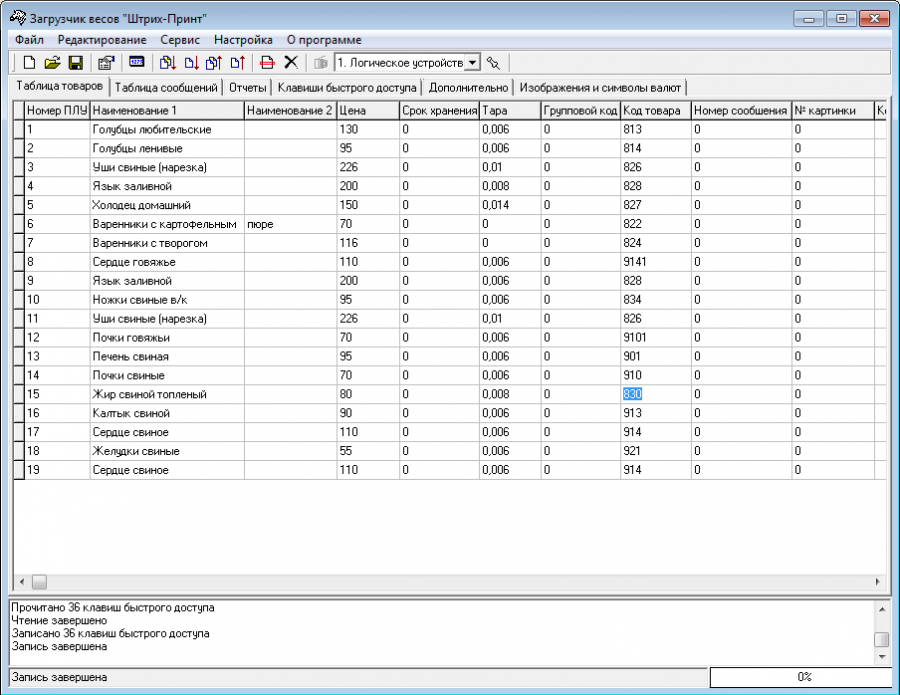This screenshot has width=900, height=695.
Task: Click the black X delete icon
Action: [291, 62]
